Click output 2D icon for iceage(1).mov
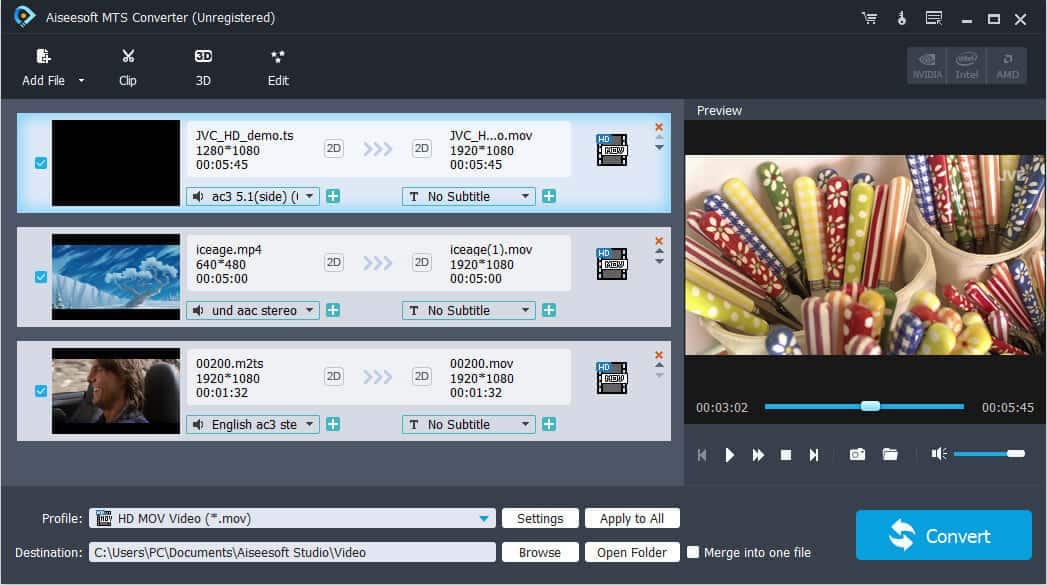Viewport: 1047px width, 585px height. click(x=421, y=262)
